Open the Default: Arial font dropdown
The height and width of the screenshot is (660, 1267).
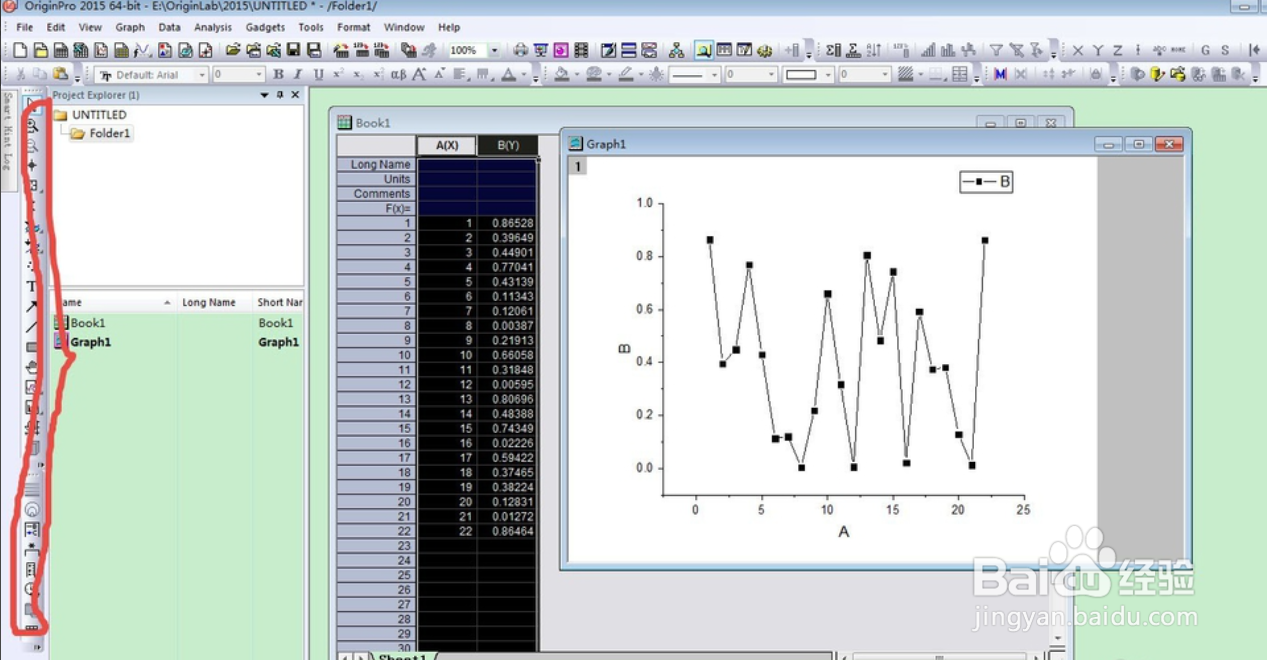201,75
